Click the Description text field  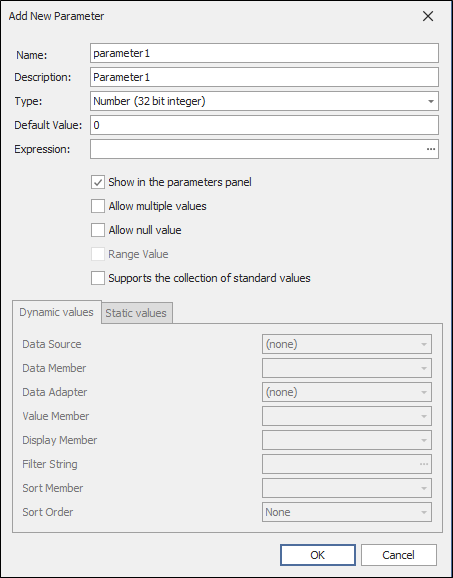click(x=264, y=77)
